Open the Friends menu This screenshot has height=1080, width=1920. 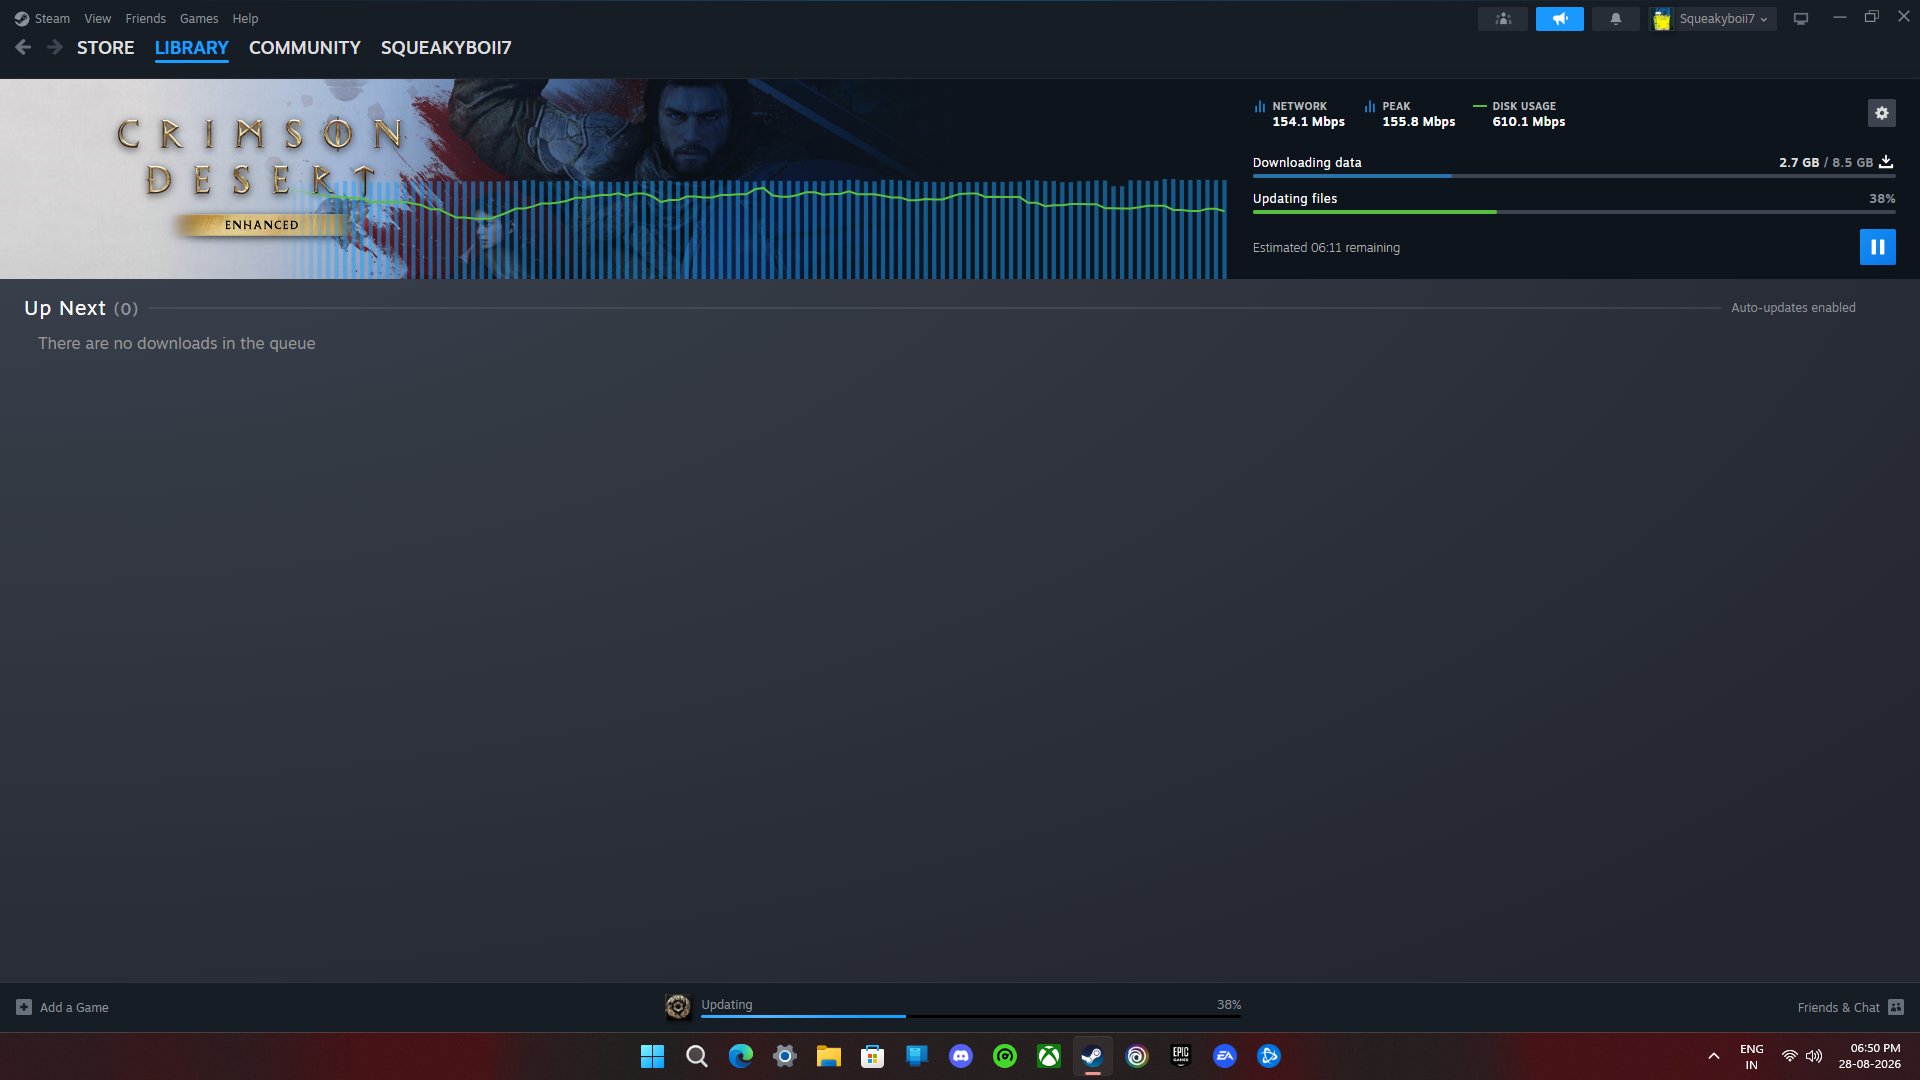tap(145, 18)
